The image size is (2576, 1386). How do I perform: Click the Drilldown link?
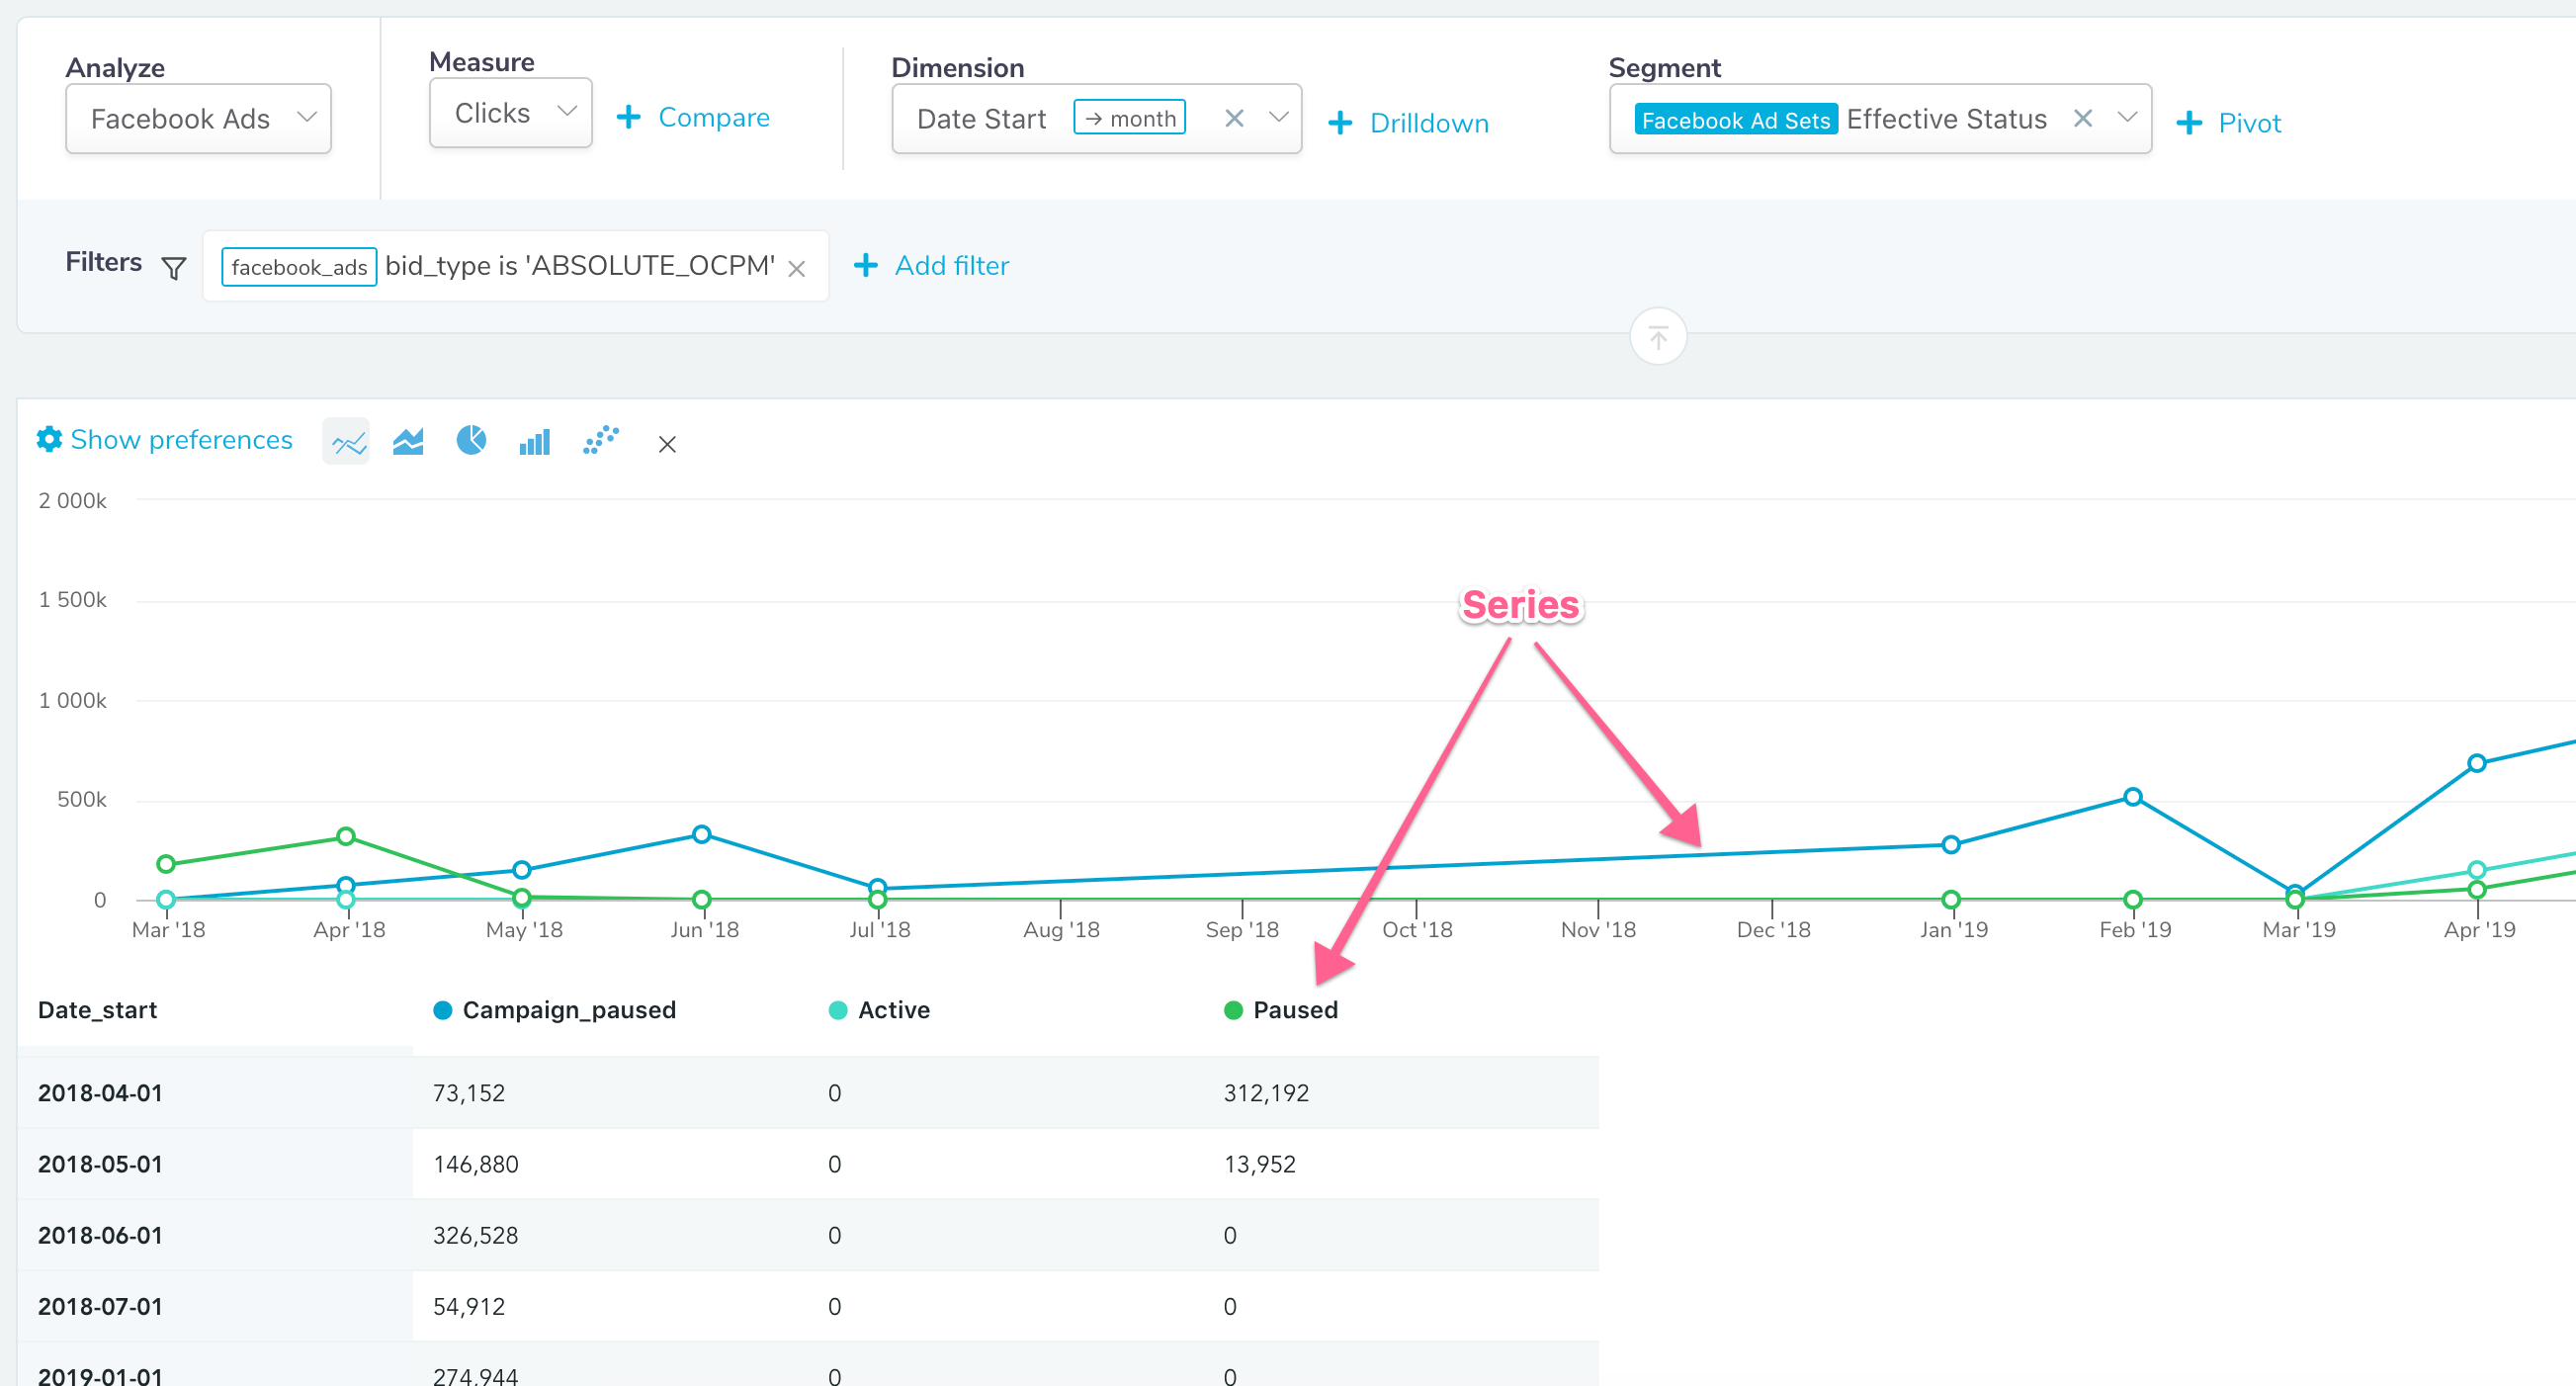1408,123
